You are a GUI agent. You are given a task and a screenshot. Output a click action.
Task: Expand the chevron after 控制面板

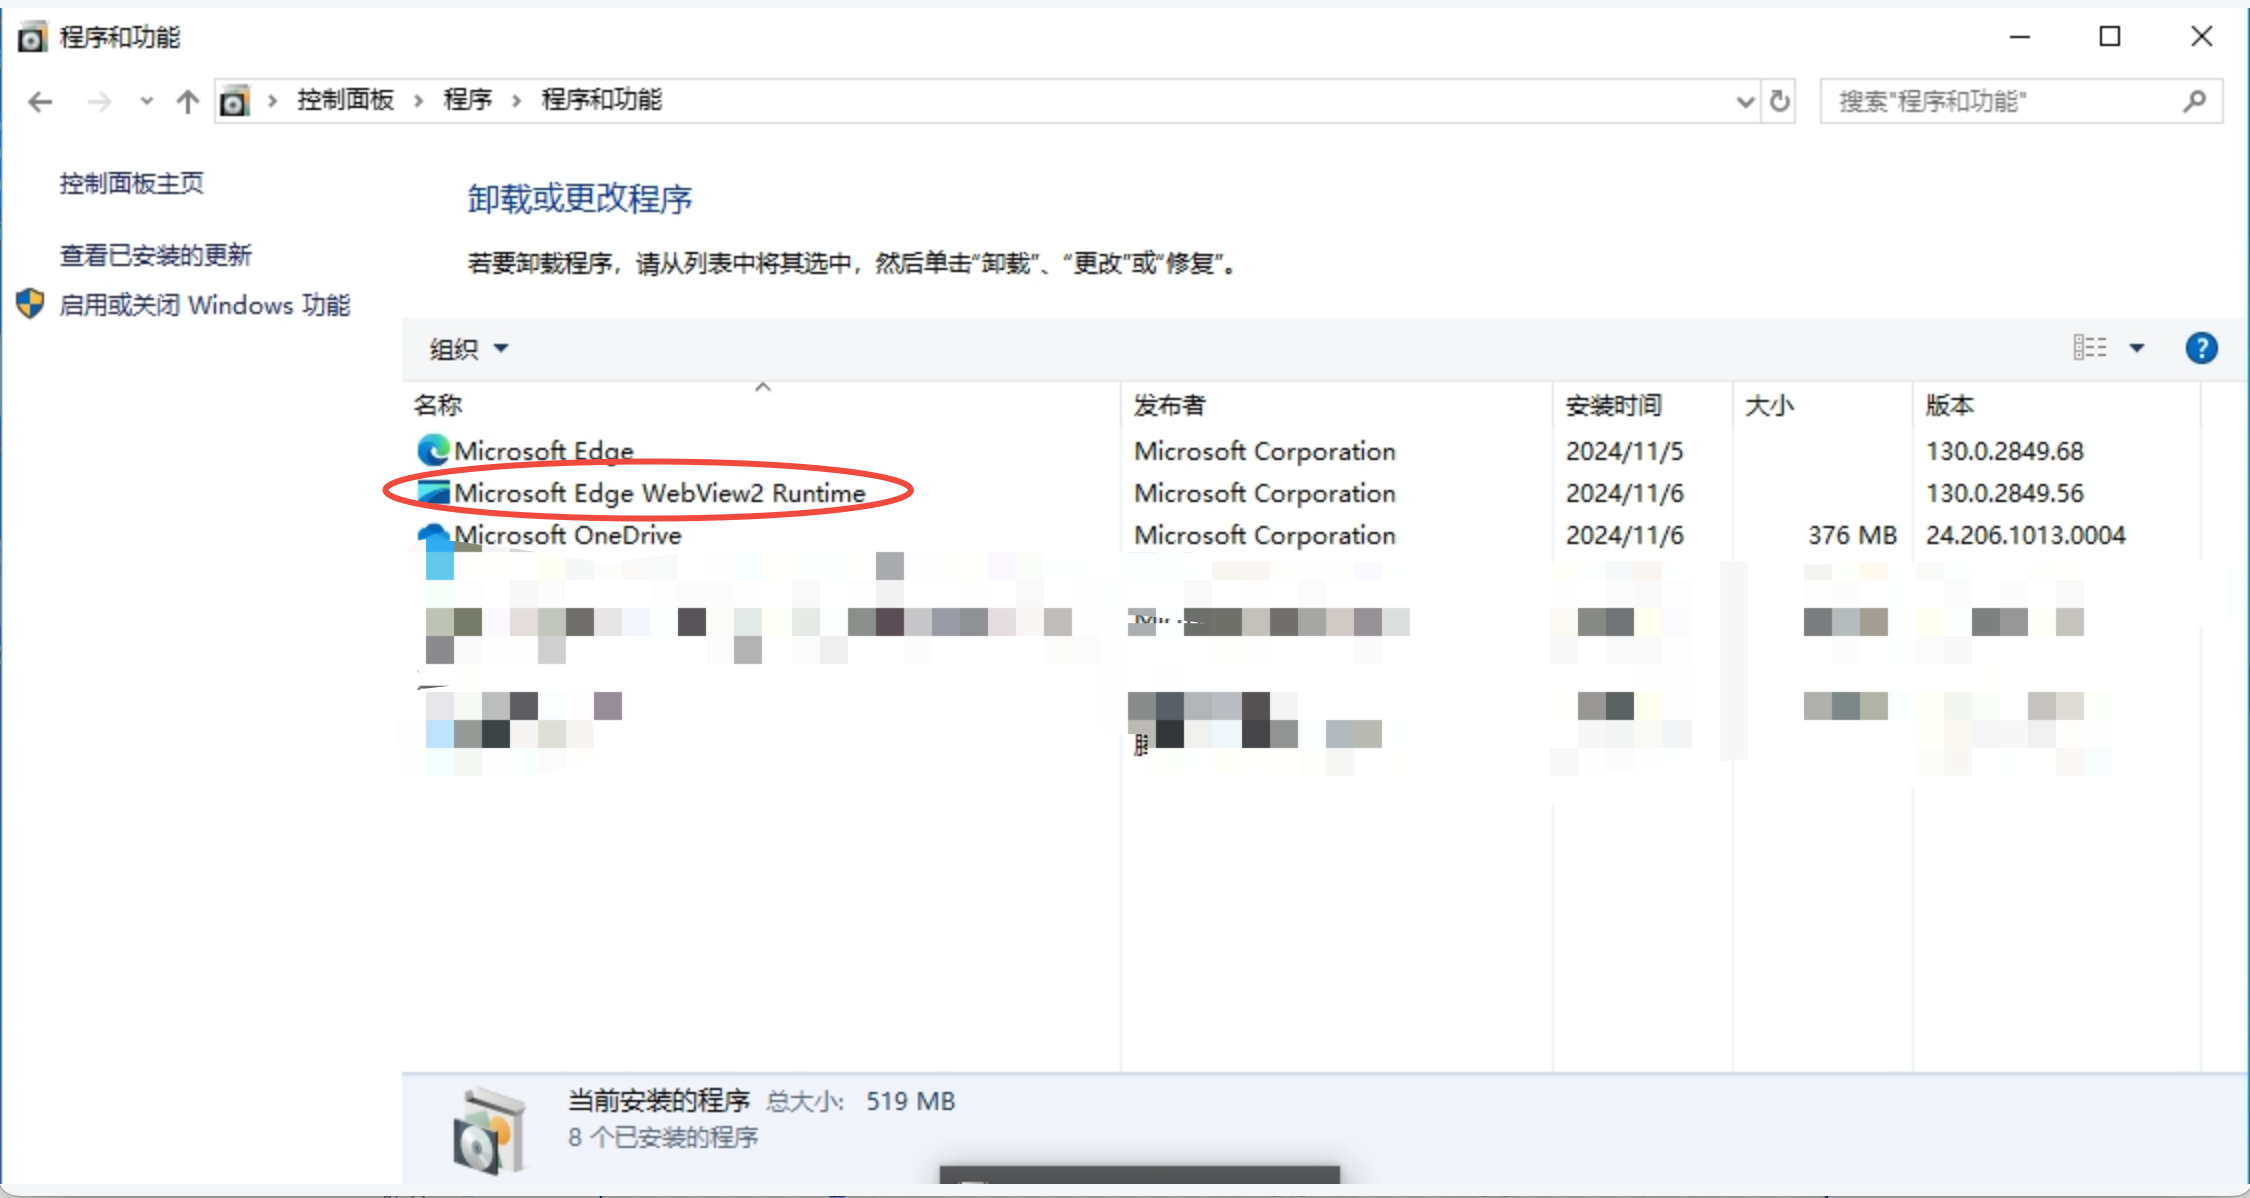[419, 101]
